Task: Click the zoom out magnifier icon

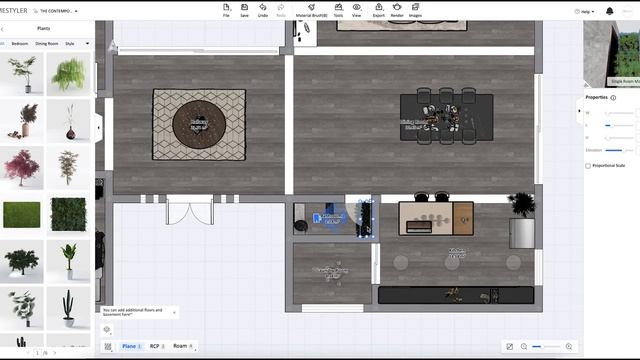Action: click(x=524, y=347)
